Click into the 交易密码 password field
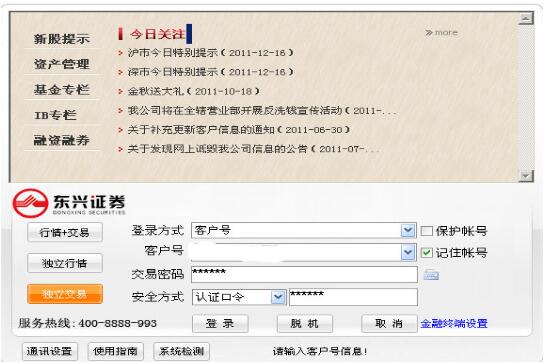The height and width of the screenshot is (364, 548). [304, 275]
